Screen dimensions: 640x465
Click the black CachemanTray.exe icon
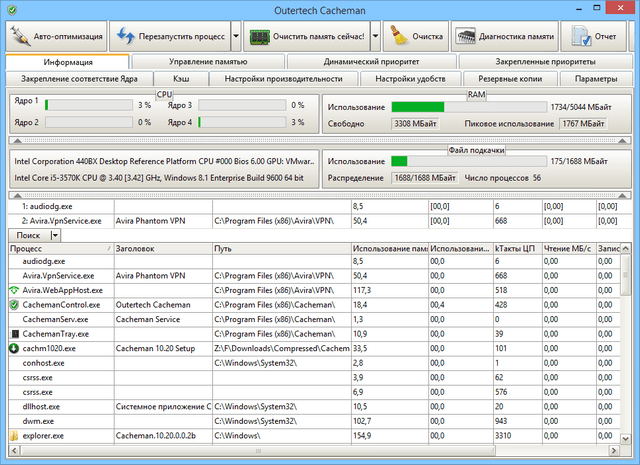14,334
